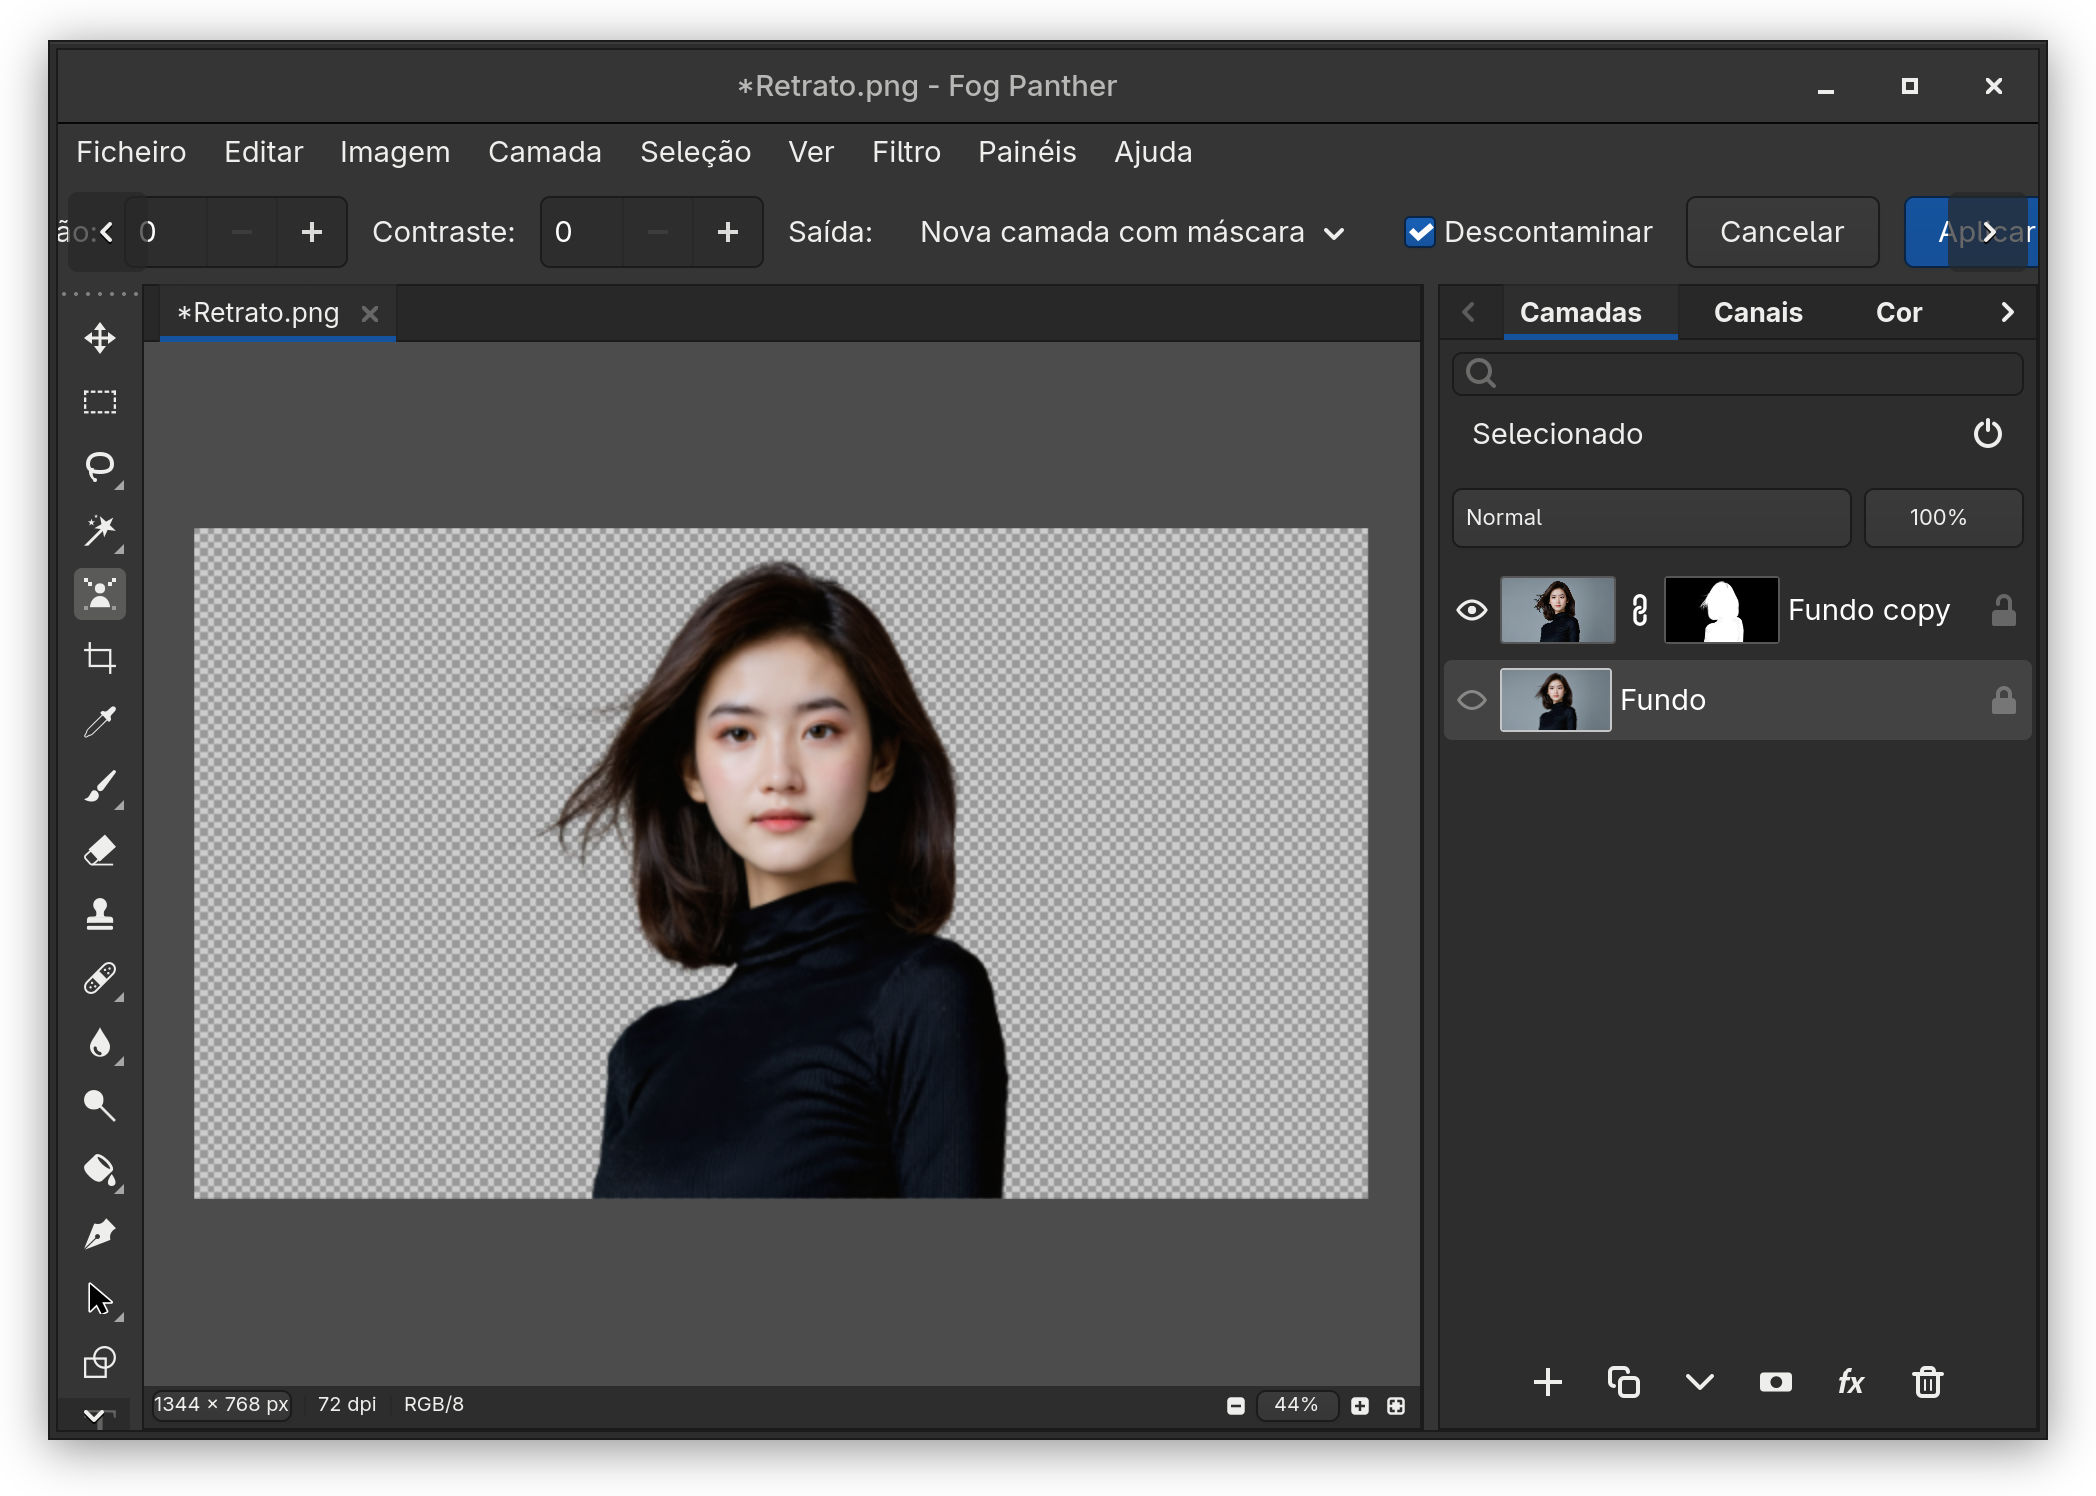This screenshot has height=1496, width=2096.
Task: Add a layer mask
Action: click(x=1776, y=1382)
